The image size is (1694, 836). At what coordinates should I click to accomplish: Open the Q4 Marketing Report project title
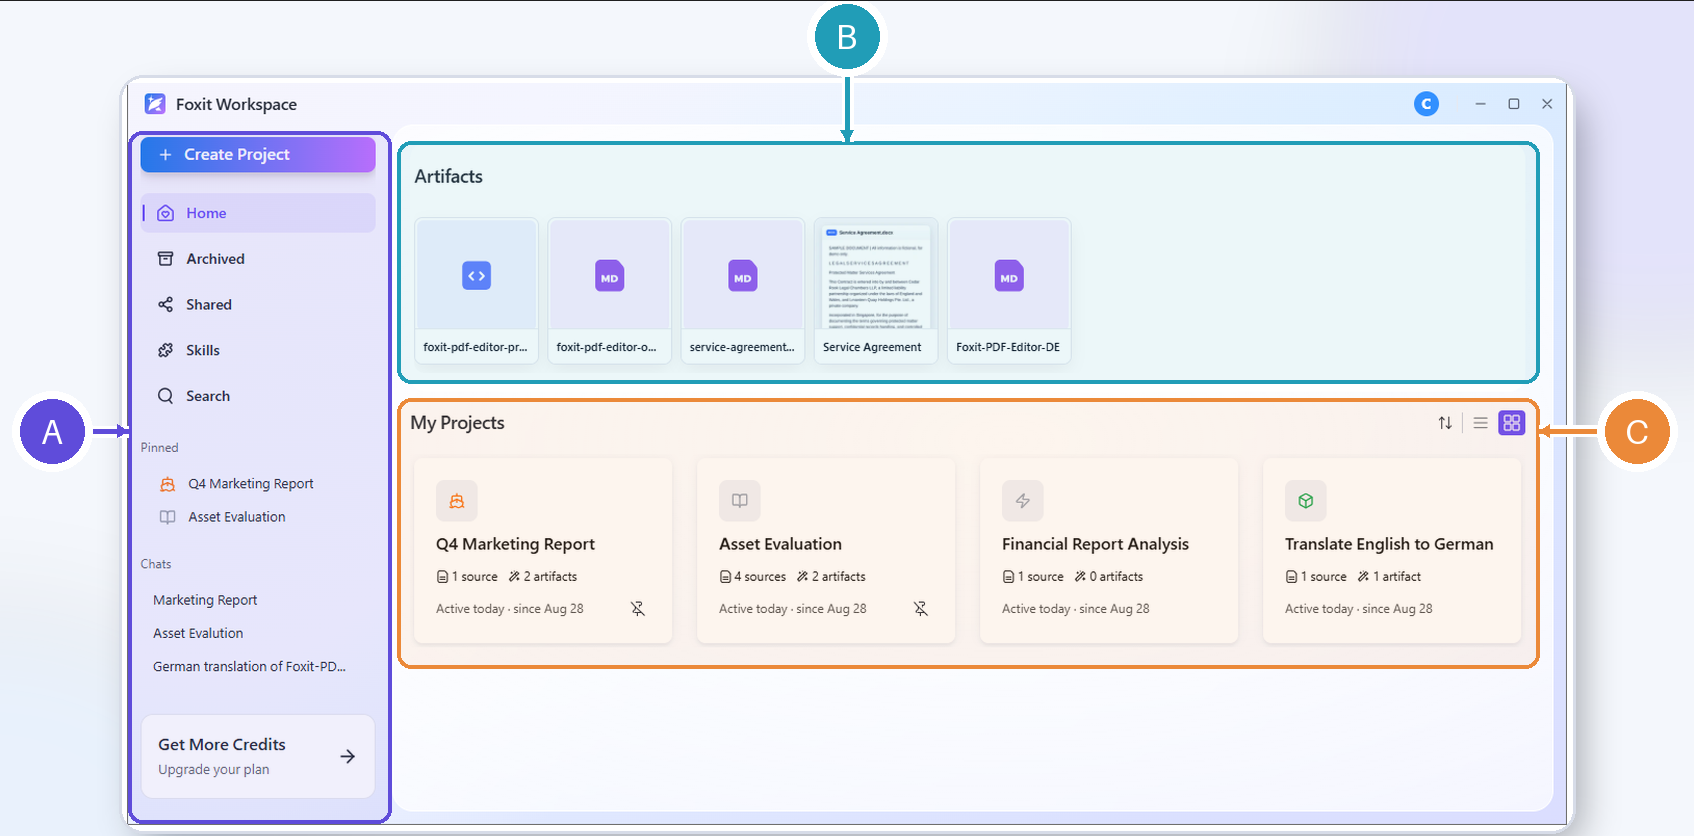515,544
